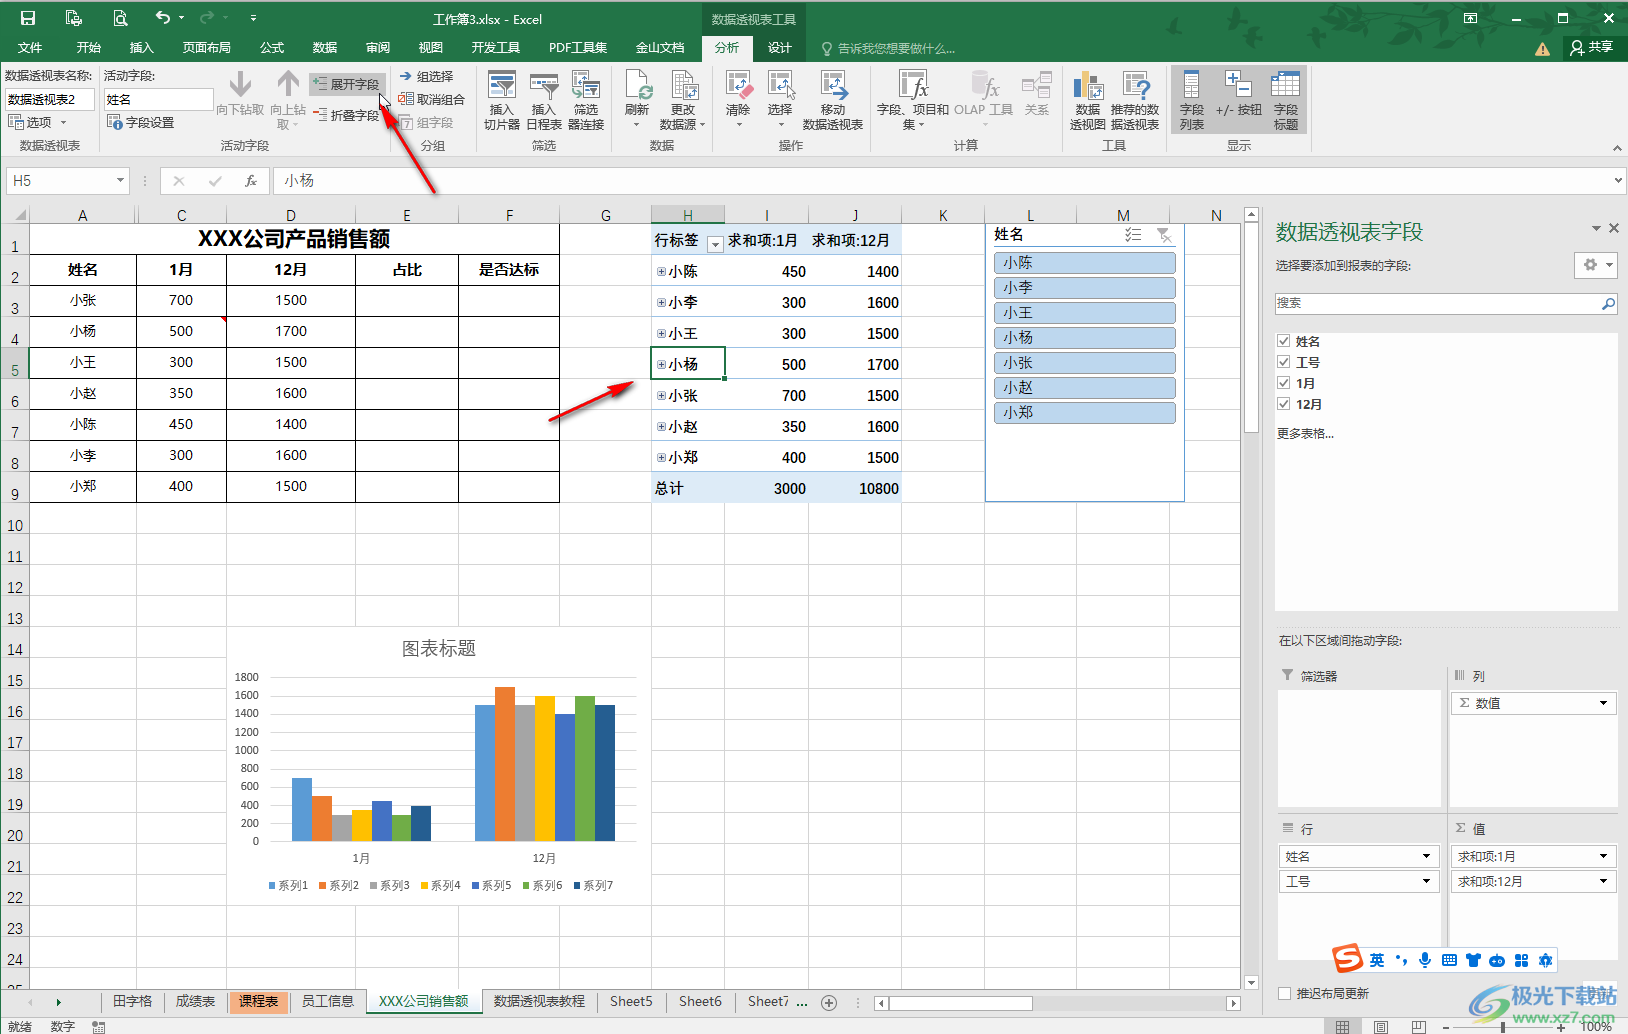Switch to Page Layout view icon

1381,1026
